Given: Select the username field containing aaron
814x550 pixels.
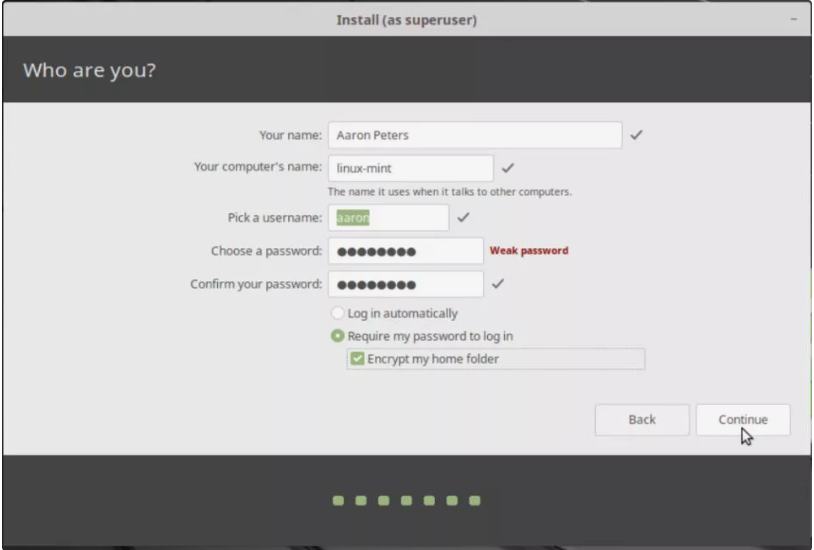Looking at the screenshot, I should click(388, 218).
